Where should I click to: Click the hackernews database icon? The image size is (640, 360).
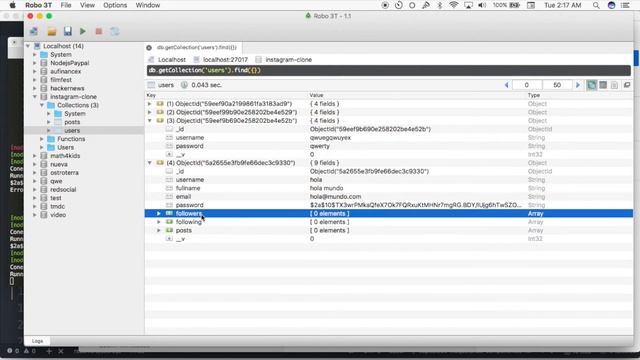44,88
